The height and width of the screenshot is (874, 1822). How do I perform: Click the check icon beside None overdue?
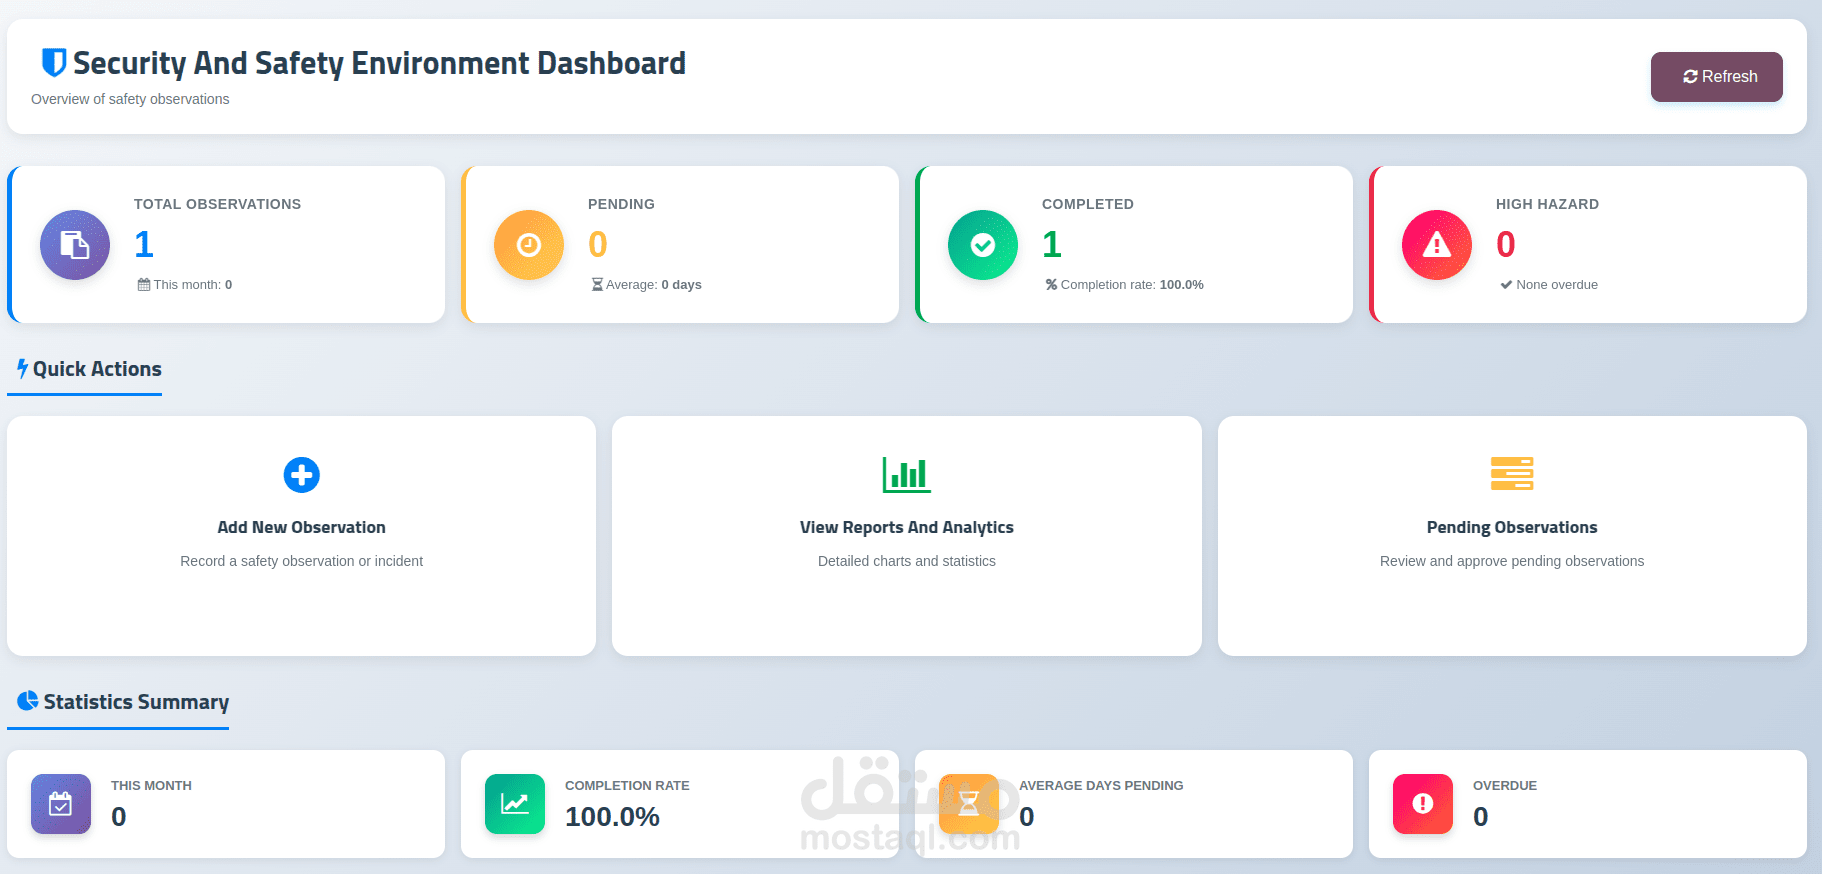(x=1506, y=285)
